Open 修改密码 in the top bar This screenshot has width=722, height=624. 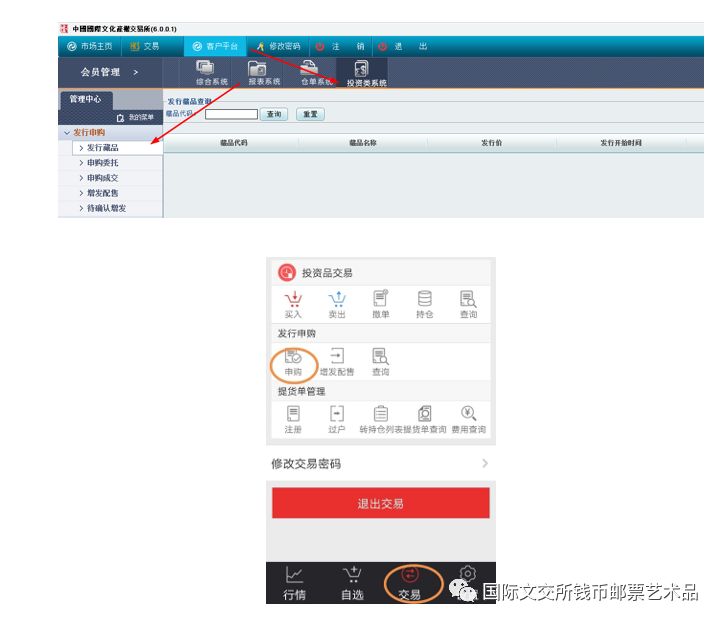279,46
